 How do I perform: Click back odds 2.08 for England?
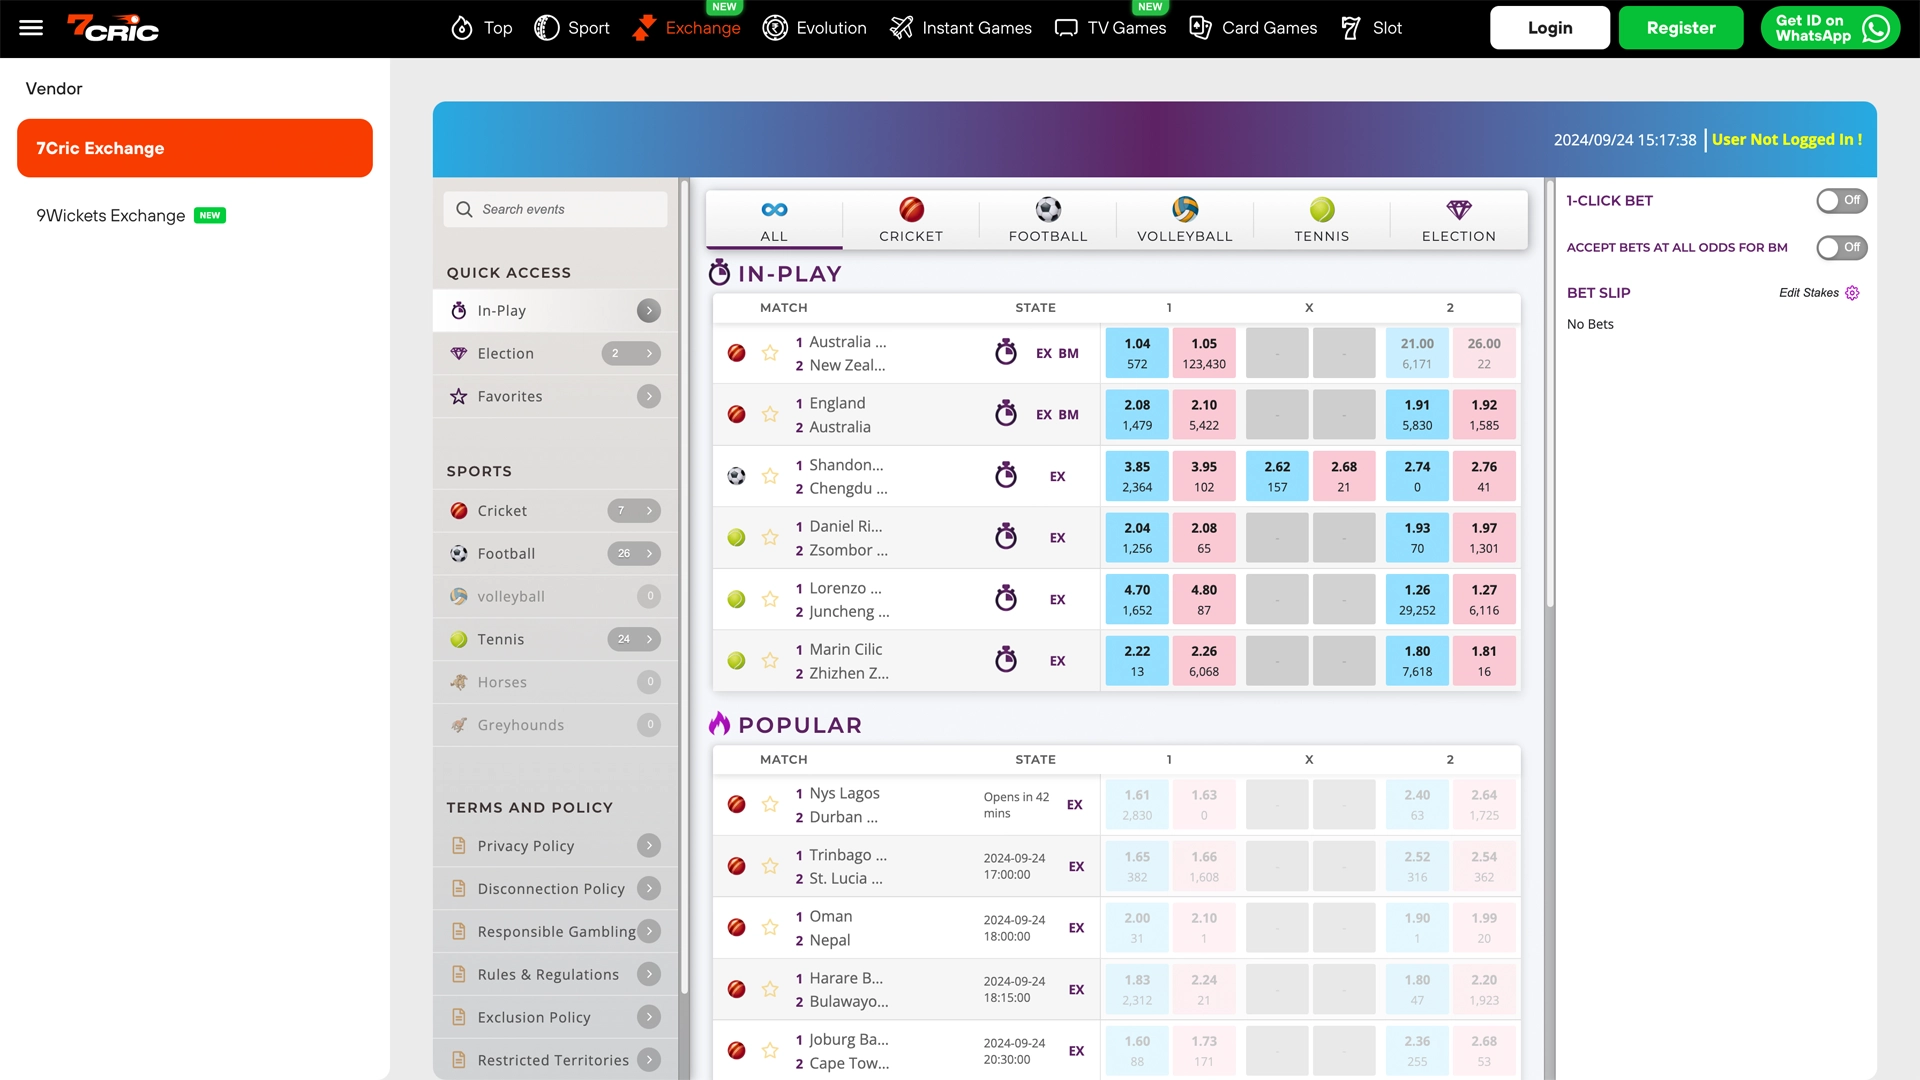pos(1137,414)
